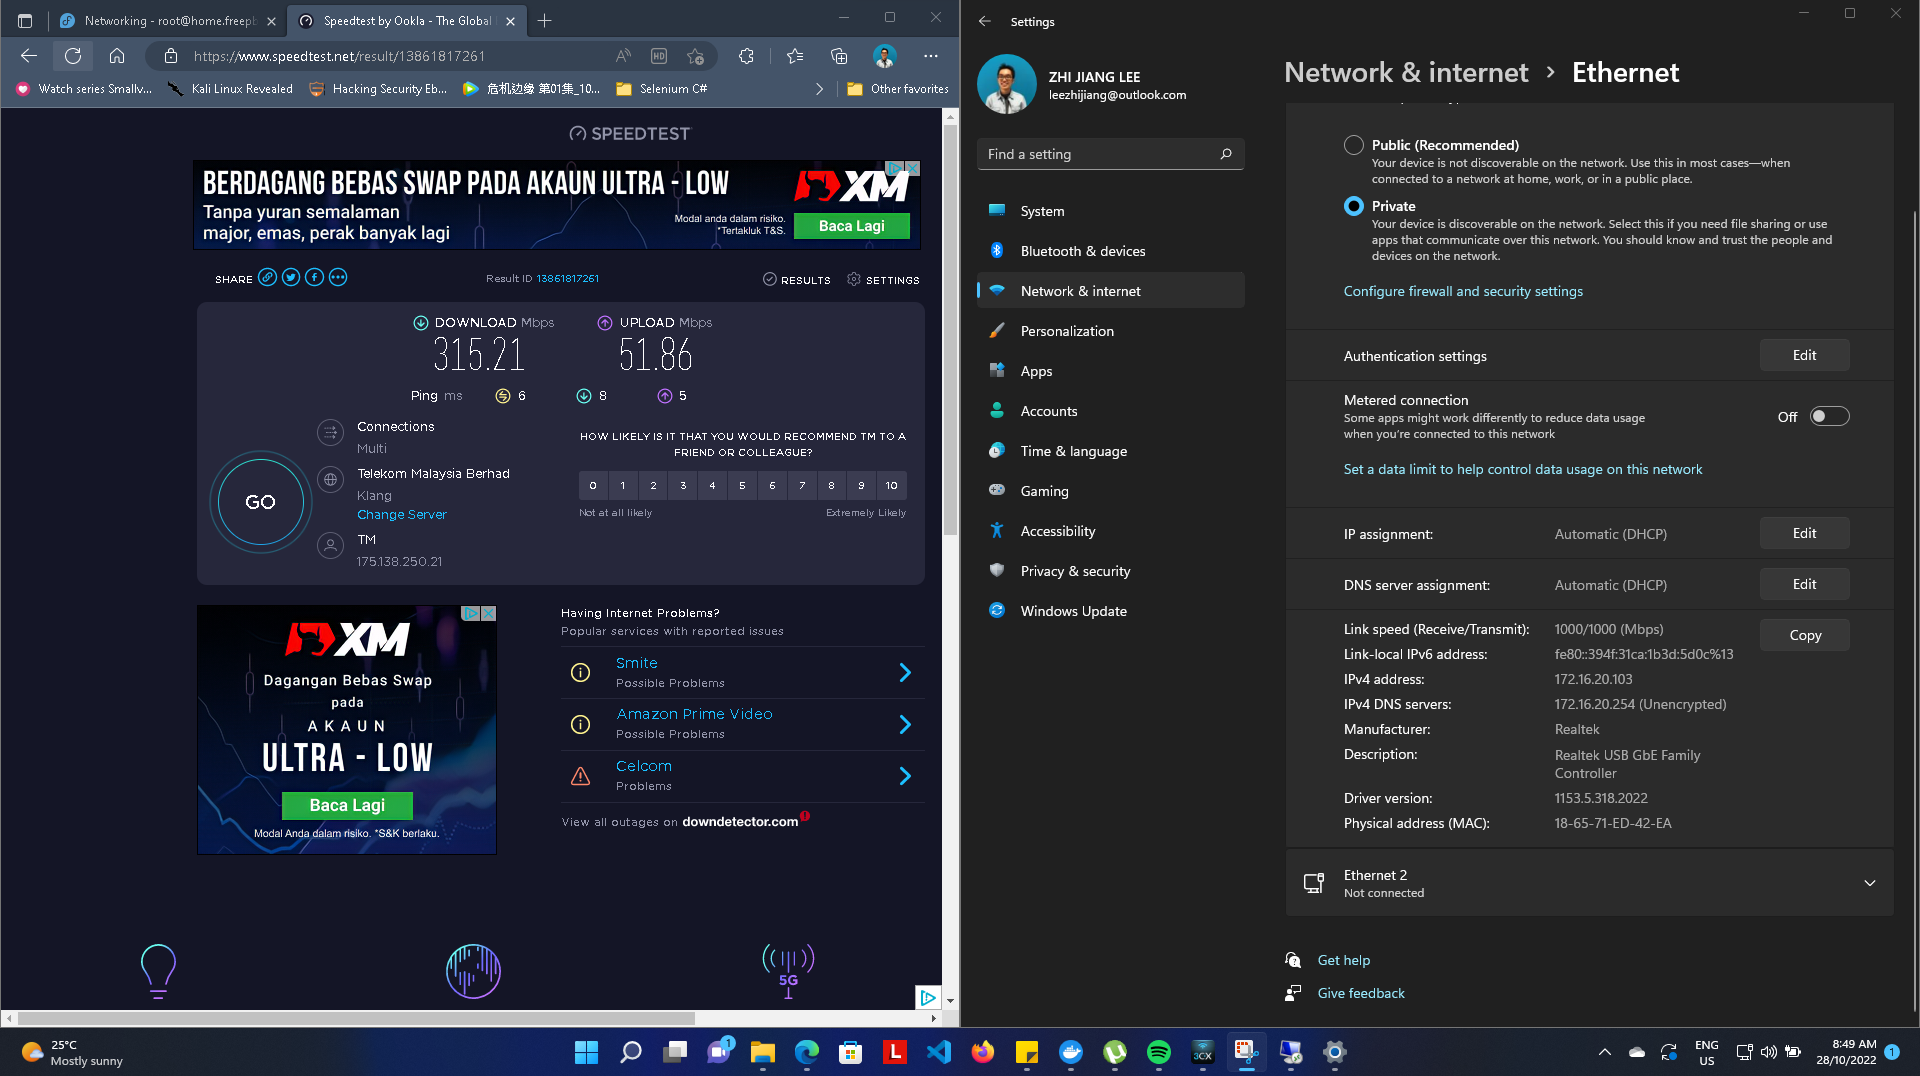Open Speedtest RESULTS page
This screenshot has height=1076, width=1920.
797,280
